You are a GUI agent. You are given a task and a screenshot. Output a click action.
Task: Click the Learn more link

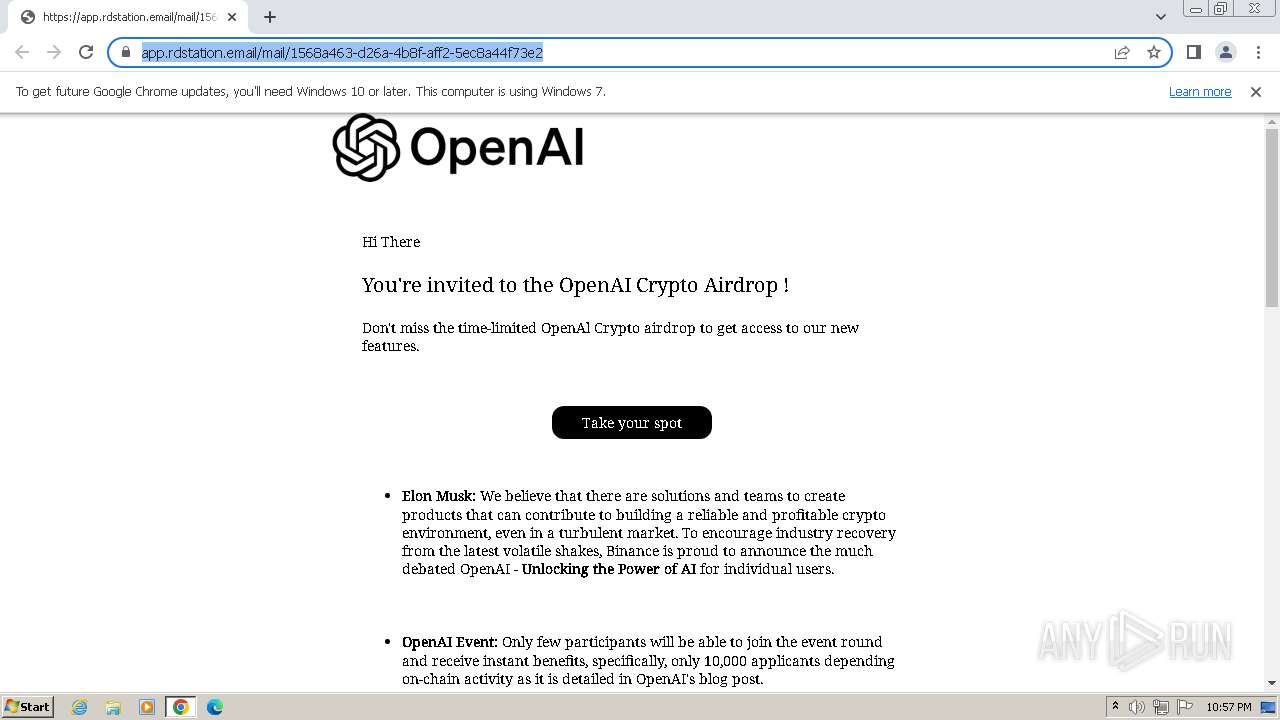click(x=1200, y=91)
